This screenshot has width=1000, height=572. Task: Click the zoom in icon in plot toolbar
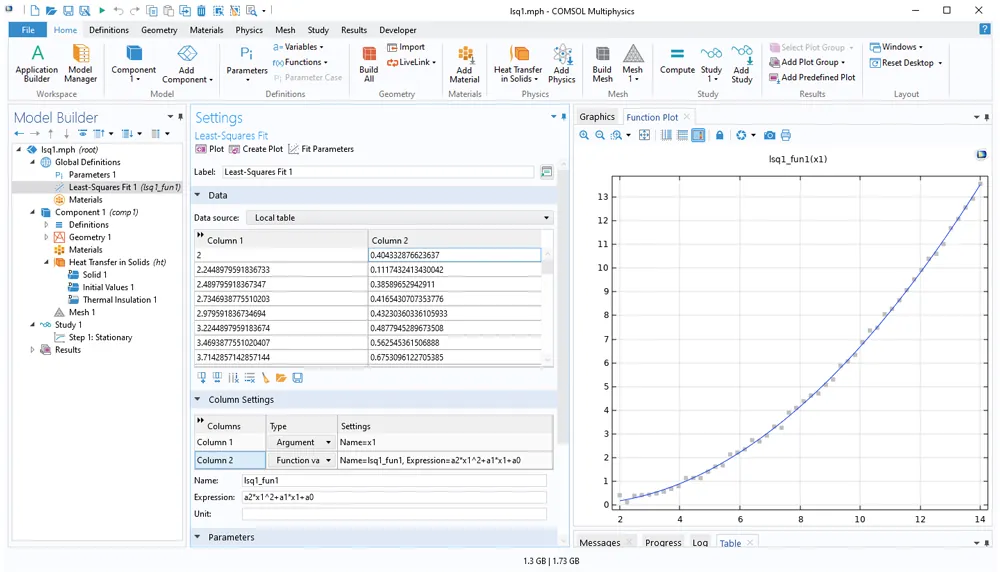(584, 135)
